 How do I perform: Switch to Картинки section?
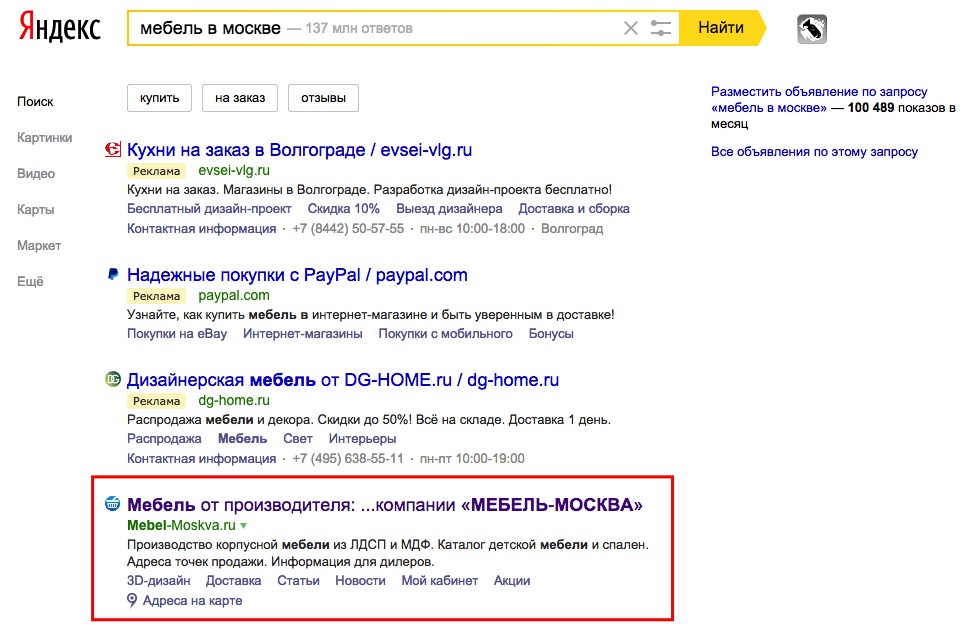coord(45,138)
